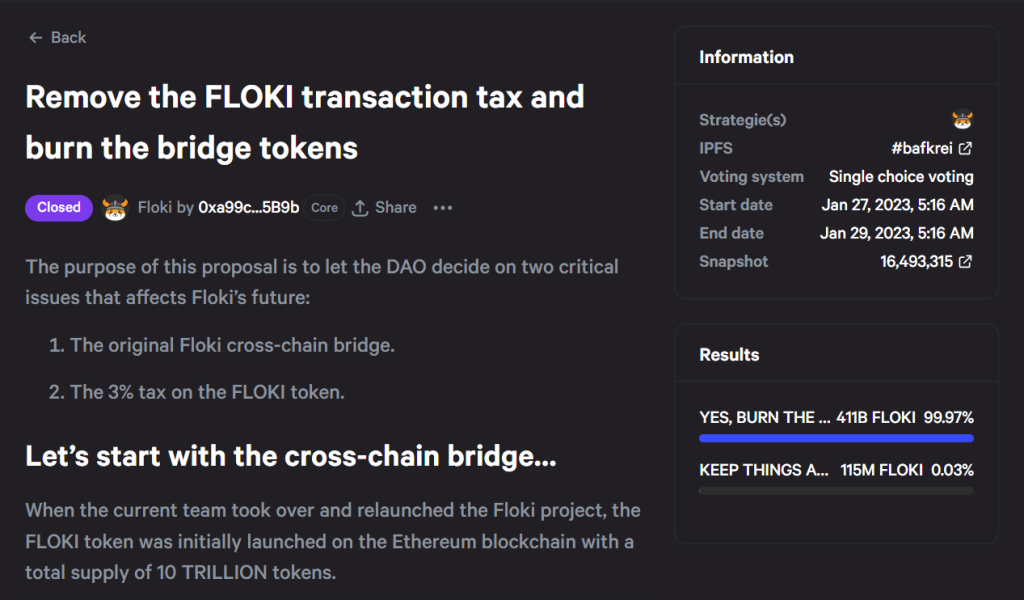The height and width of the screenshot is (600, 1024).
Task: Click the Floki mascot icon in the proposal header
Action: (x=115, y=207)
